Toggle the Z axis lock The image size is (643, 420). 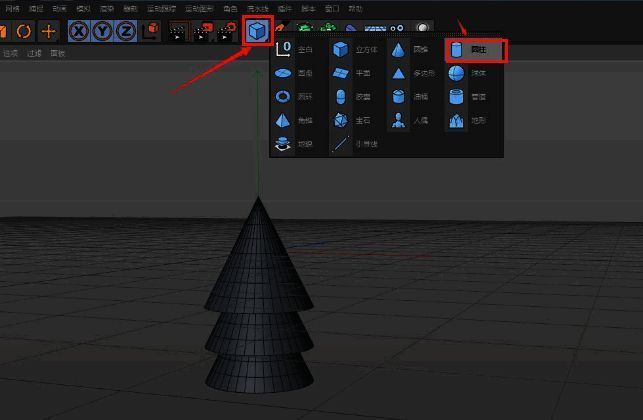pyautogui.click(x=126, y=31)
